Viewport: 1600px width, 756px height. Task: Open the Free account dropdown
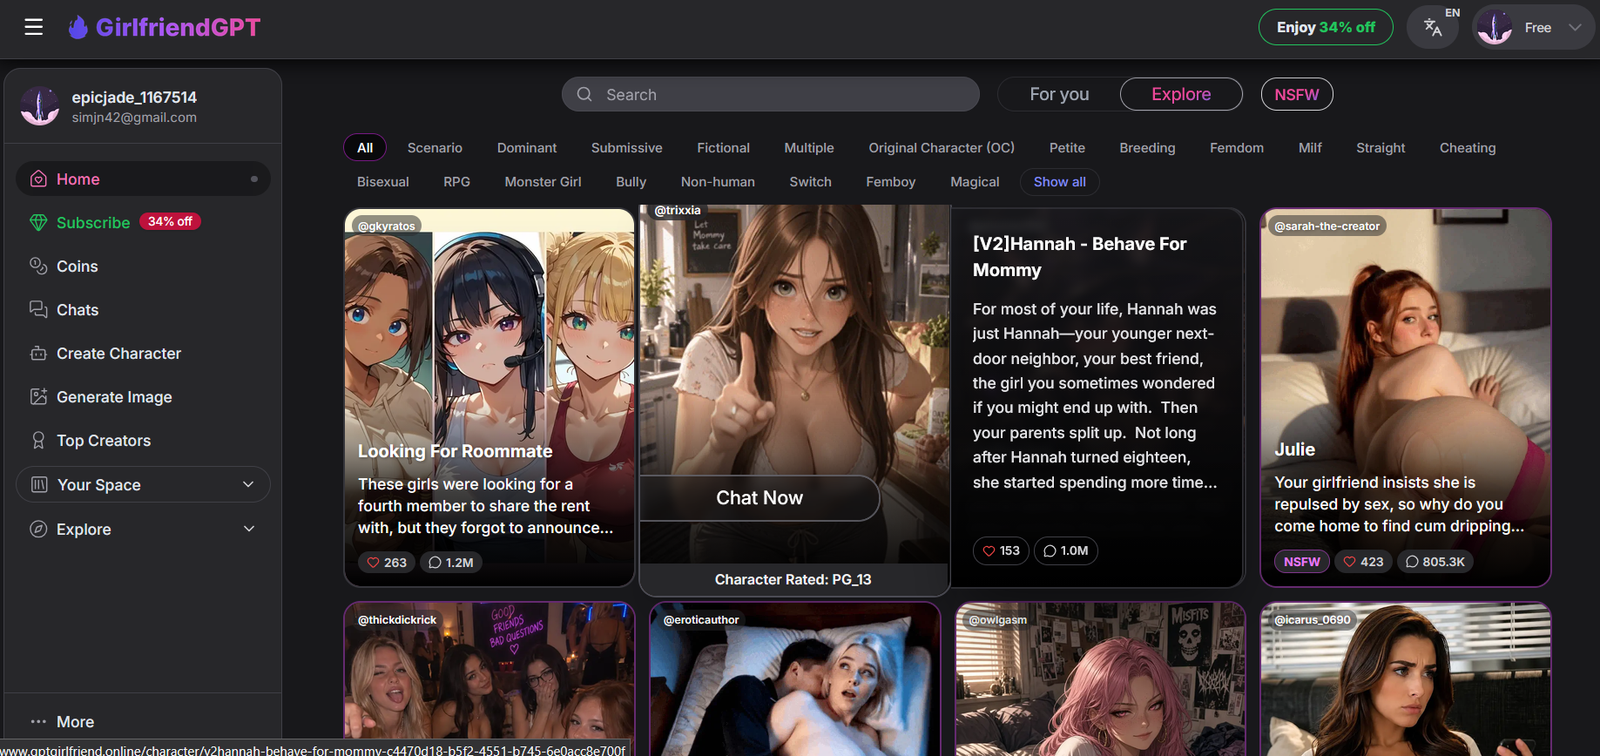1533,28
